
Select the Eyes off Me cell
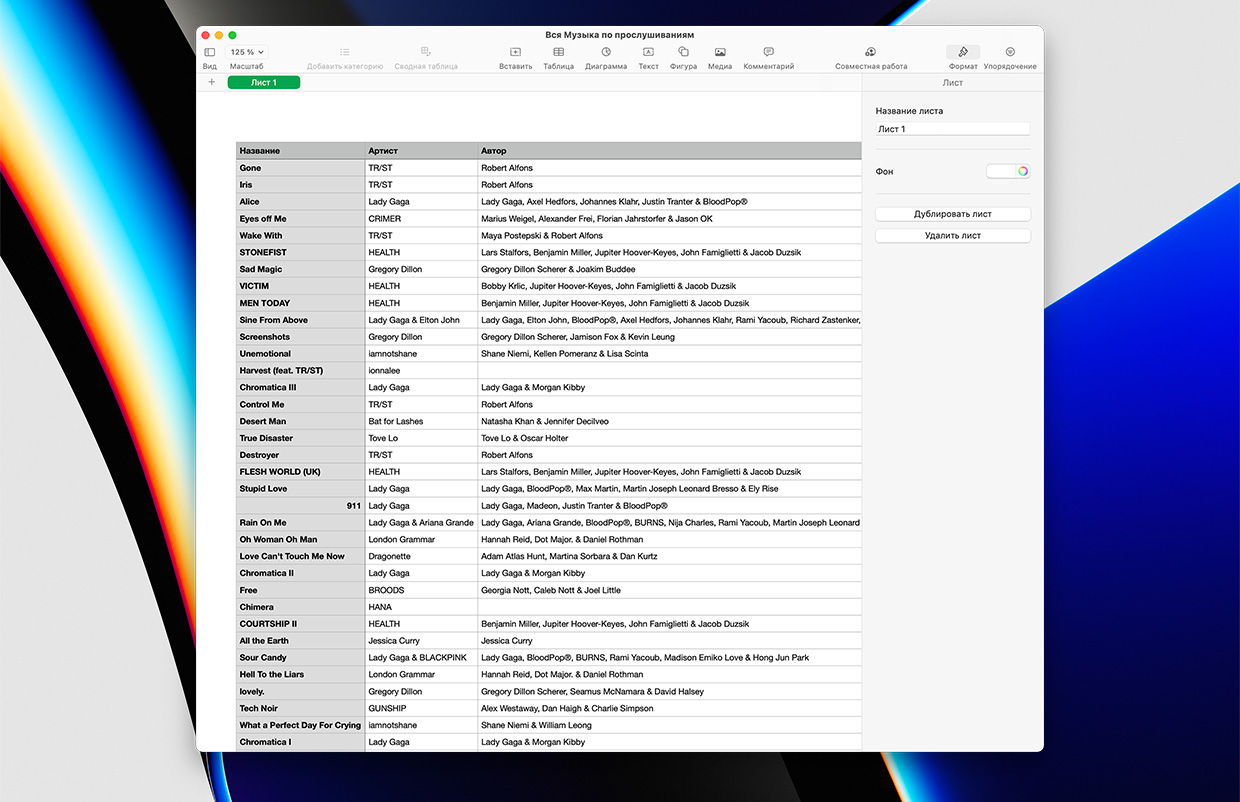(x=300, y=219)
